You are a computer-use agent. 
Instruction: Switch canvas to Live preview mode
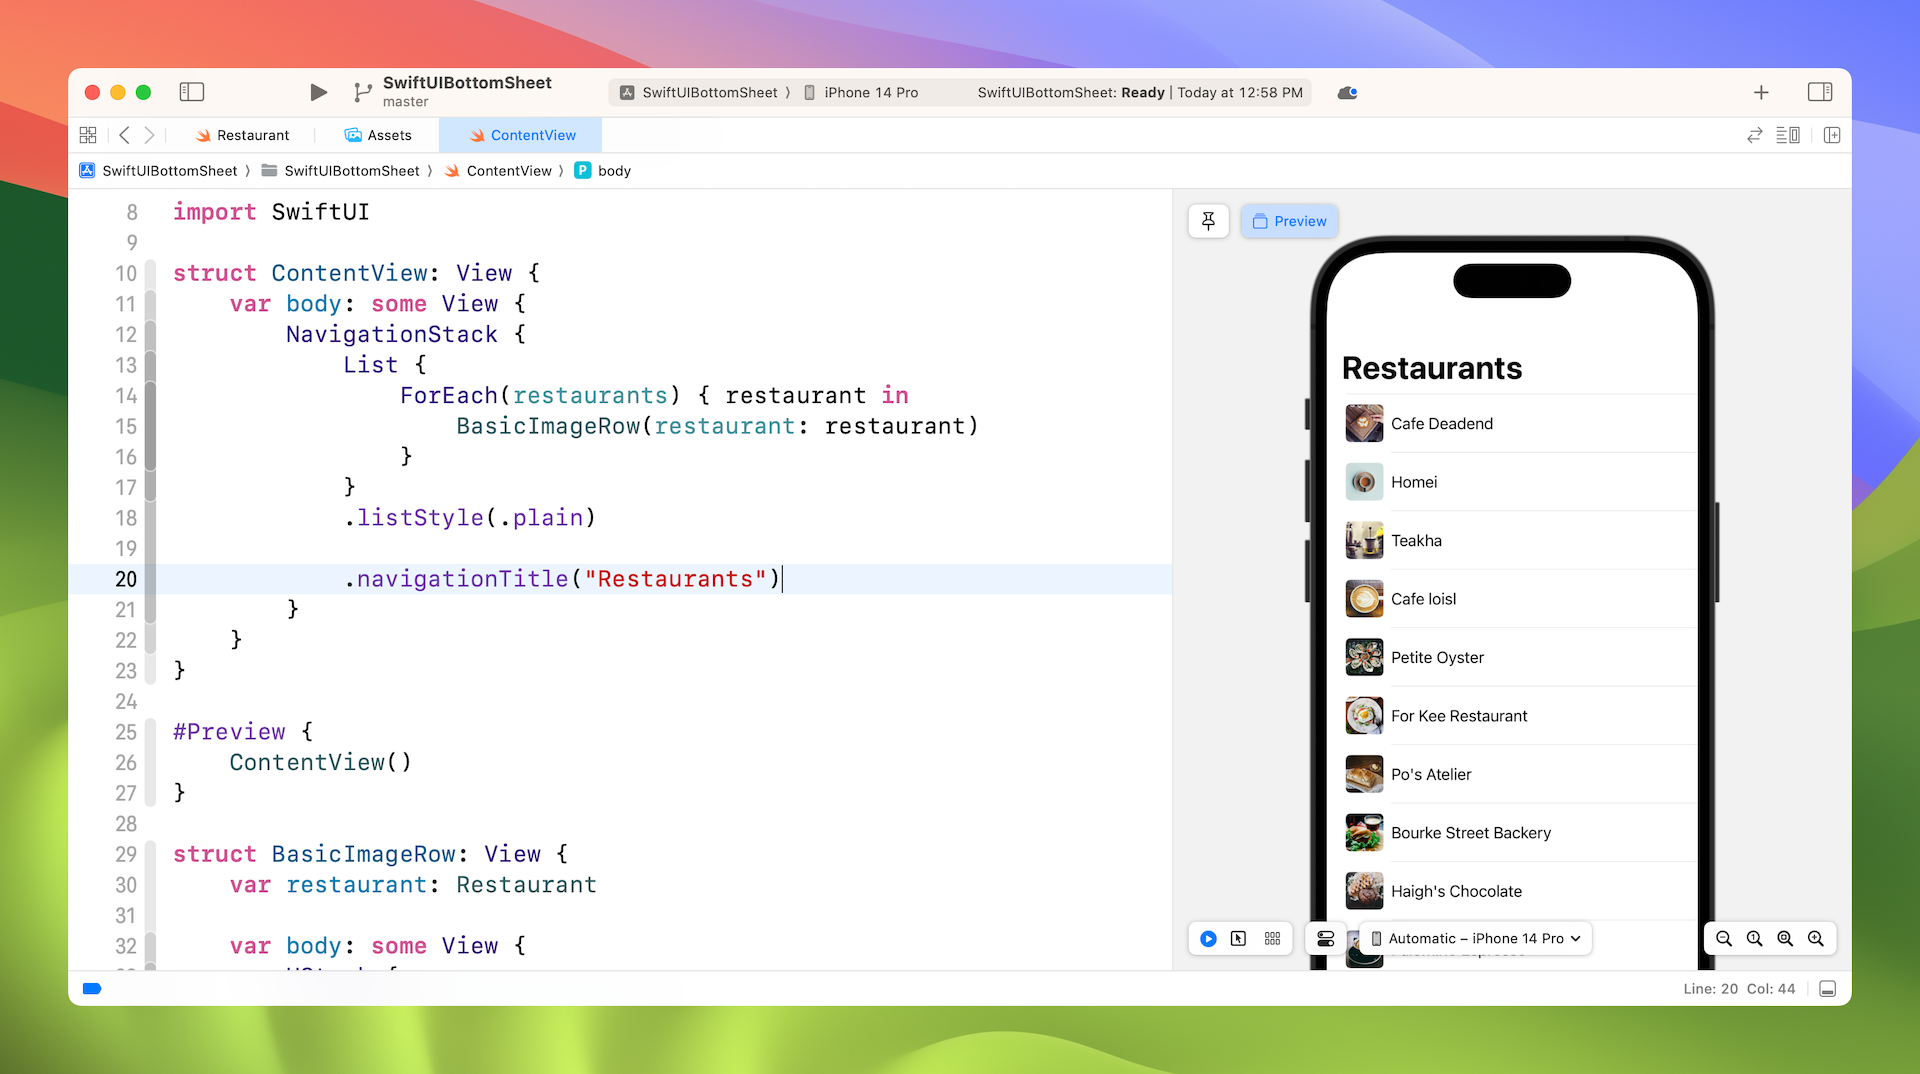[x=1208, y=939]
